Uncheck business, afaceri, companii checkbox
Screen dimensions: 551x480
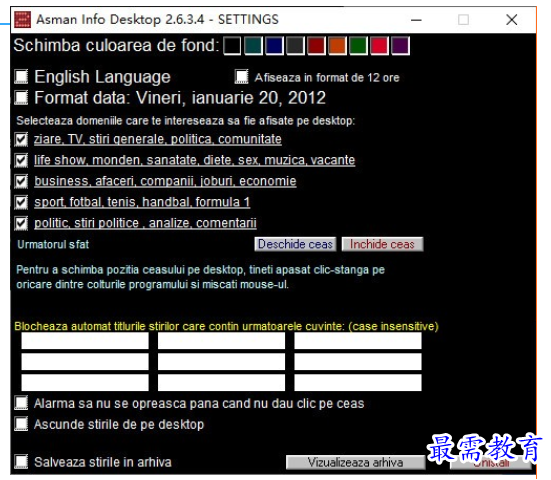21,181
